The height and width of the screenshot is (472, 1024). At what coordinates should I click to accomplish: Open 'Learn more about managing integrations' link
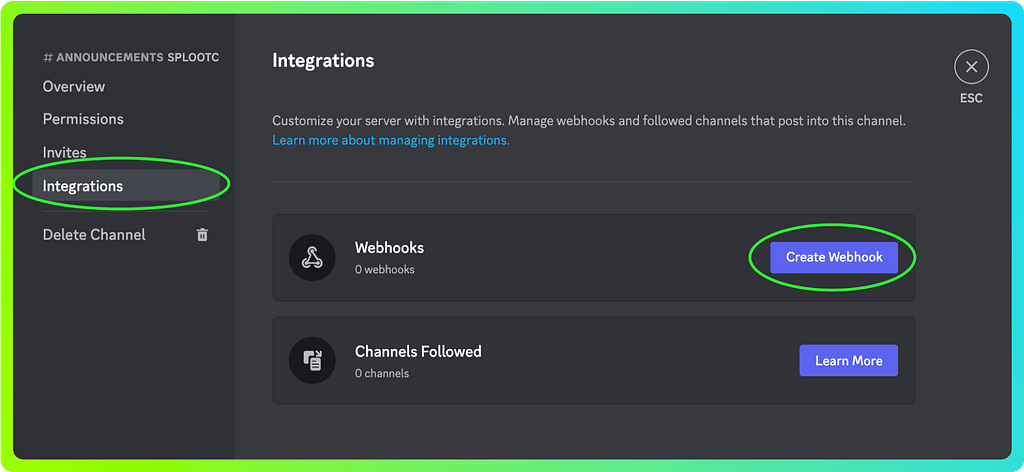(x=391, y=141)
